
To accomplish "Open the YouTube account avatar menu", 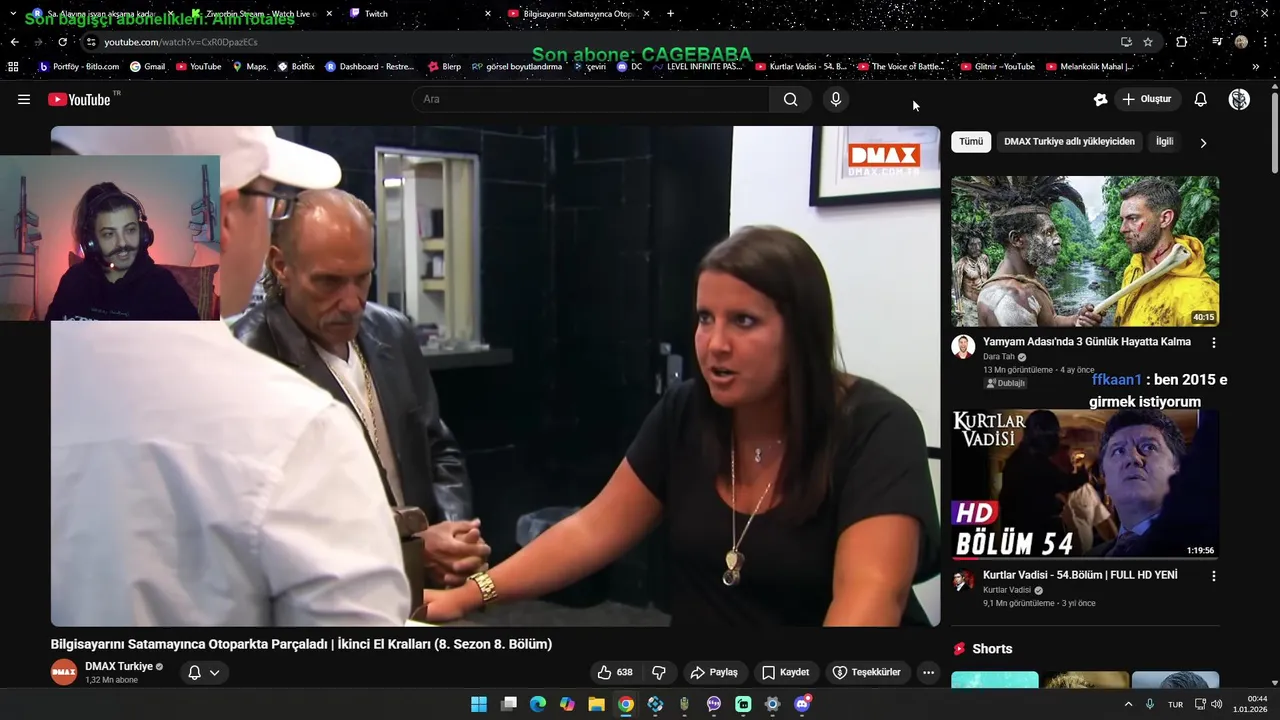I will [1239, 99].
